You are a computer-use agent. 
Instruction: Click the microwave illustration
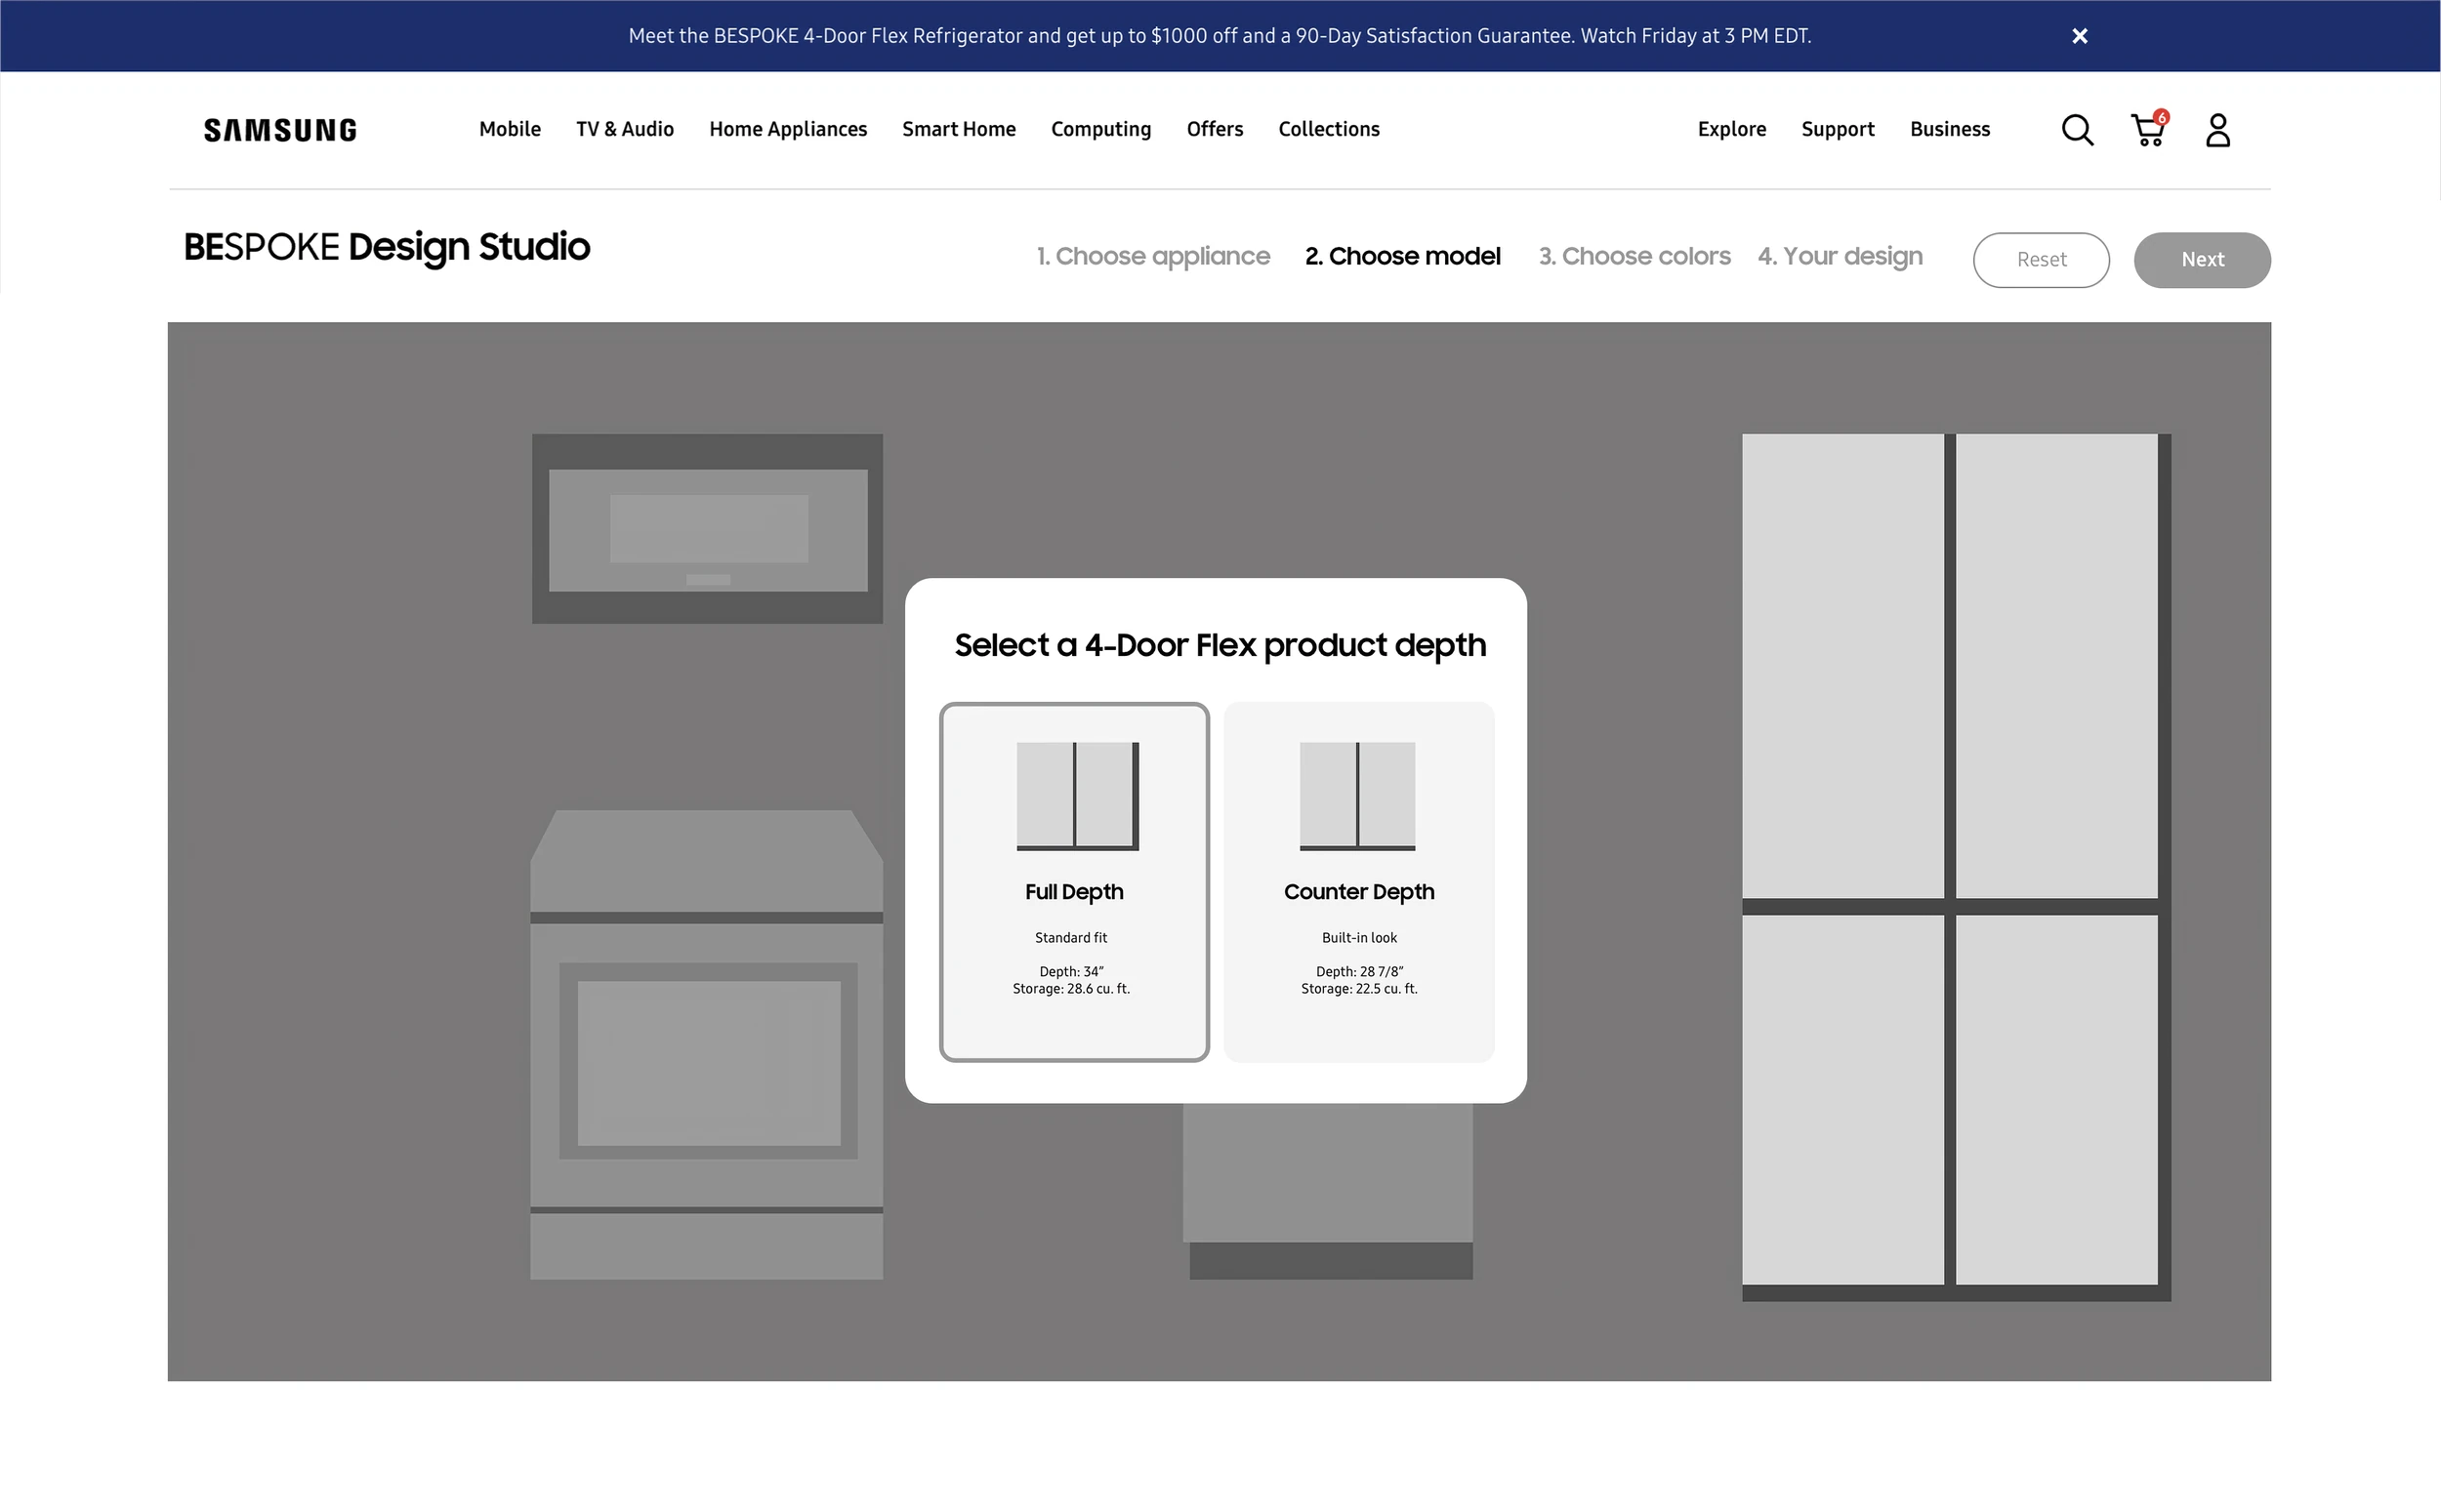[707, 528]
